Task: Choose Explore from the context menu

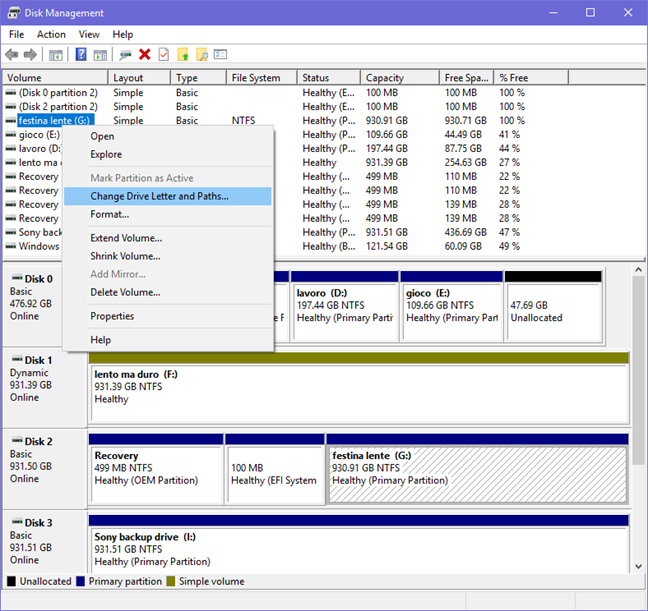Action: click(168, 155)
